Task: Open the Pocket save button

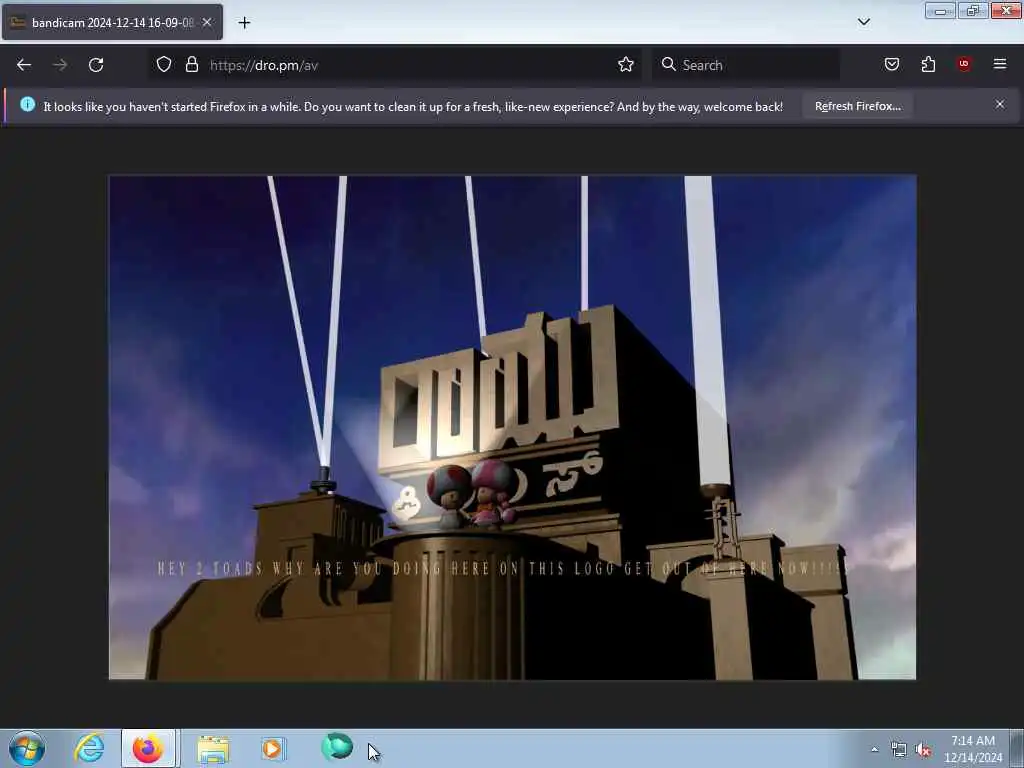Action: [x=892, y=64]
